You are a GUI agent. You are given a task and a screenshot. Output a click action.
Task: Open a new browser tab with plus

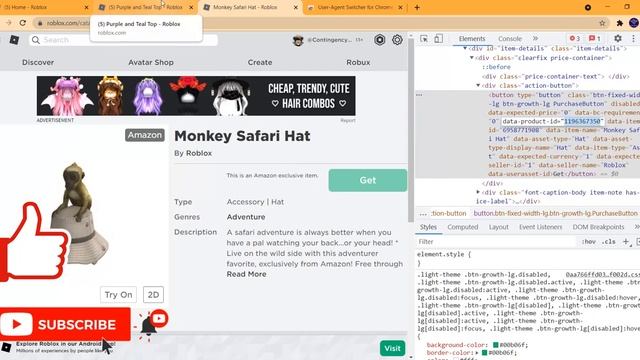coord(417,7)
